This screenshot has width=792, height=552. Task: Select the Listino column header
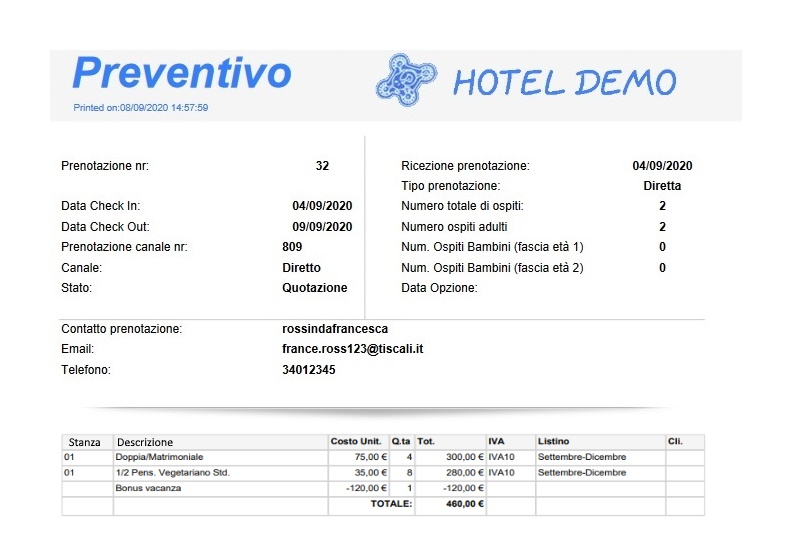pyautogui.click(x=553, y=441)
